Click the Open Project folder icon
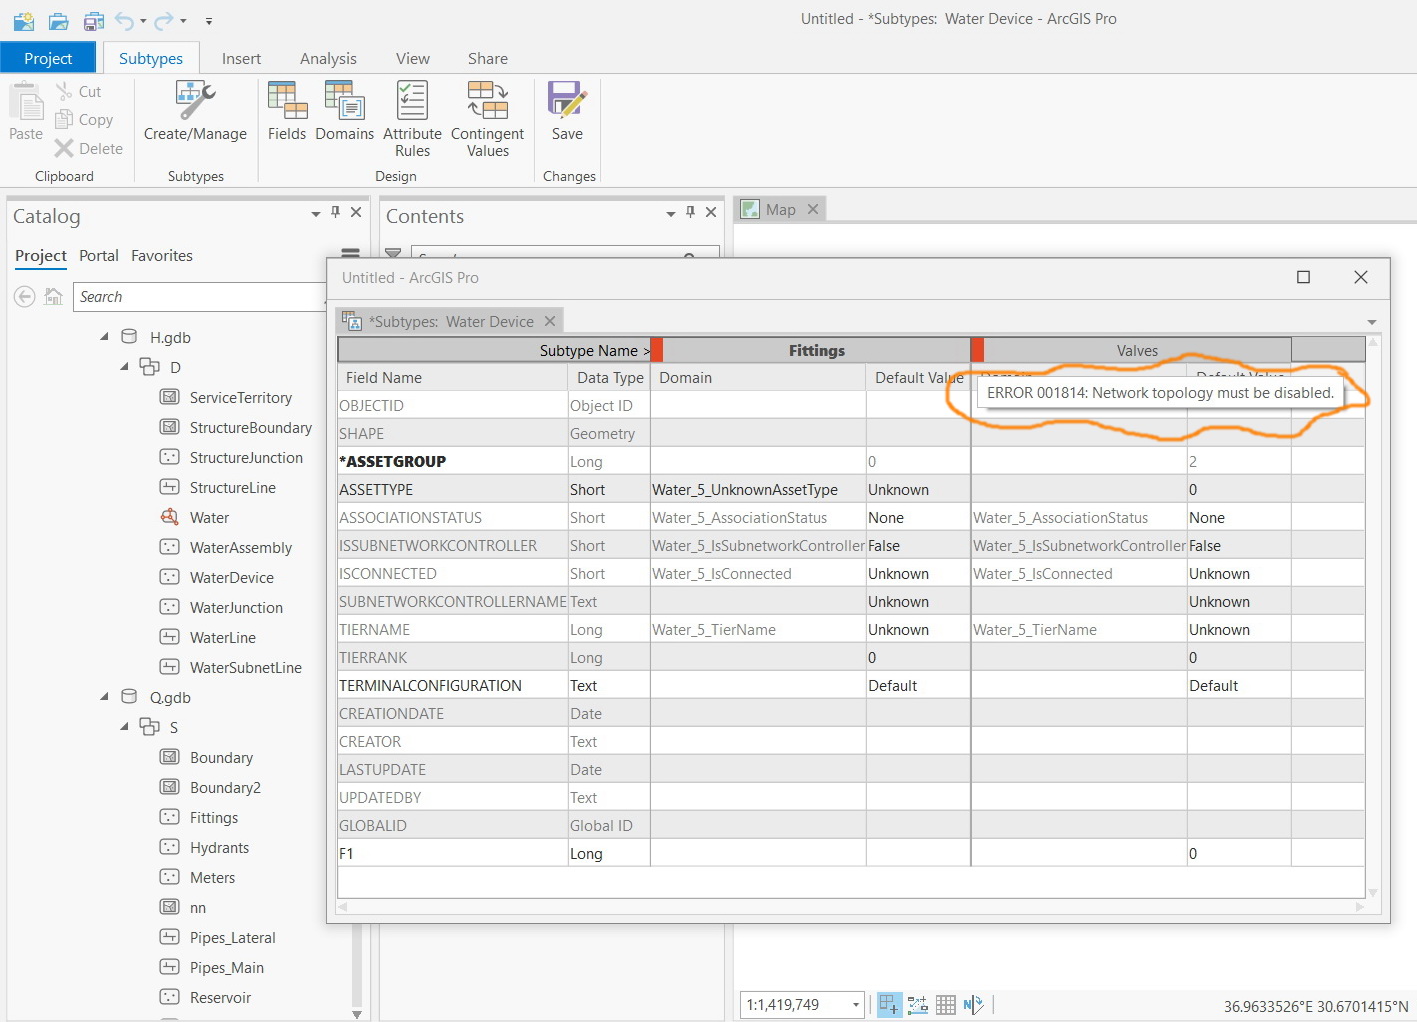The image size is (1417, 1022). tap(59, 20)
